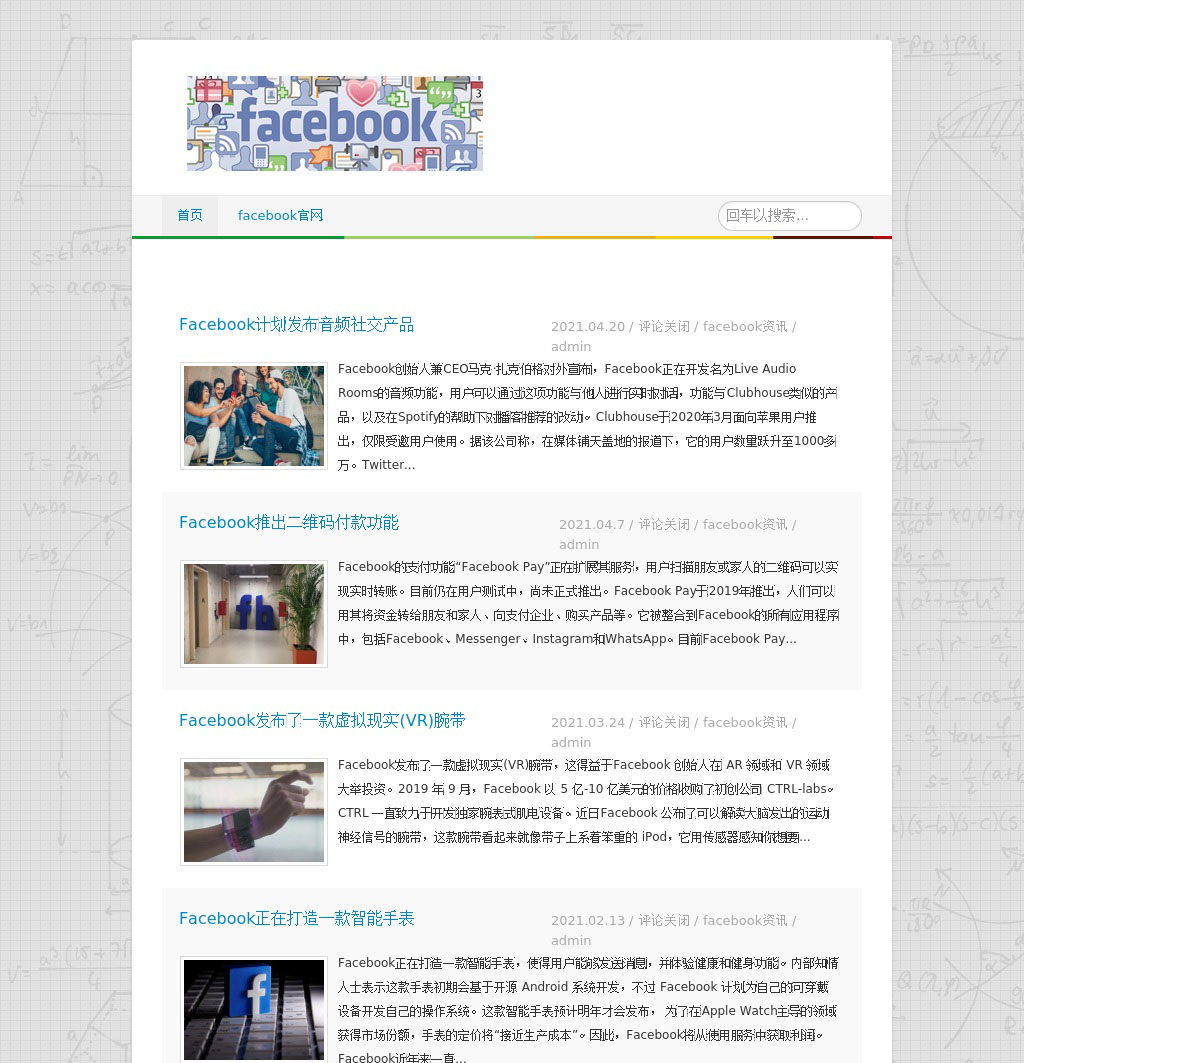Screen dimensions: 1200x1063
Task: Click excerpt mentioning CTRL-labs acquisition
Action: point(586,801)
